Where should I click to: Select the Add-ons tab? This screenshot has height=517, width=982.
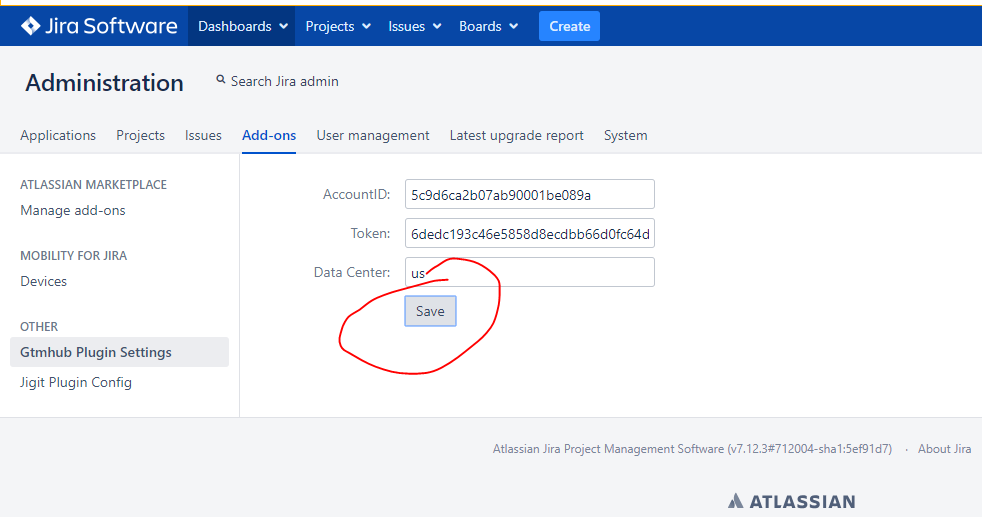(x=269, y=135)
